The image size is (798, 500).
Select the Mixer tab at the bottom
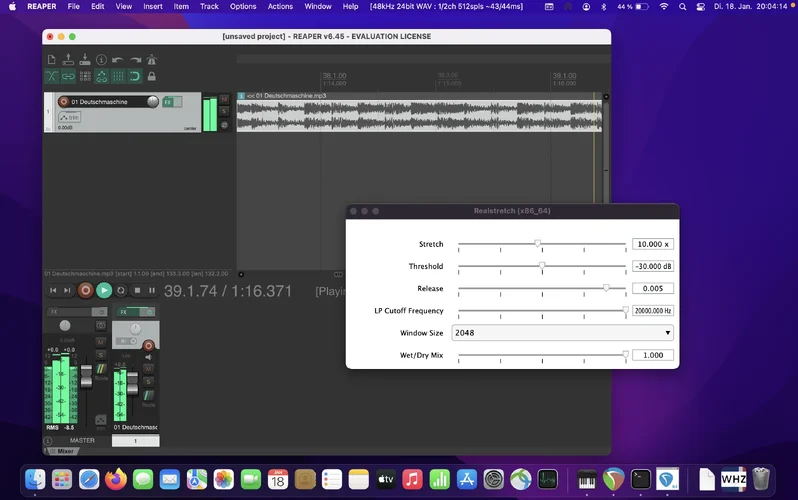64,451
